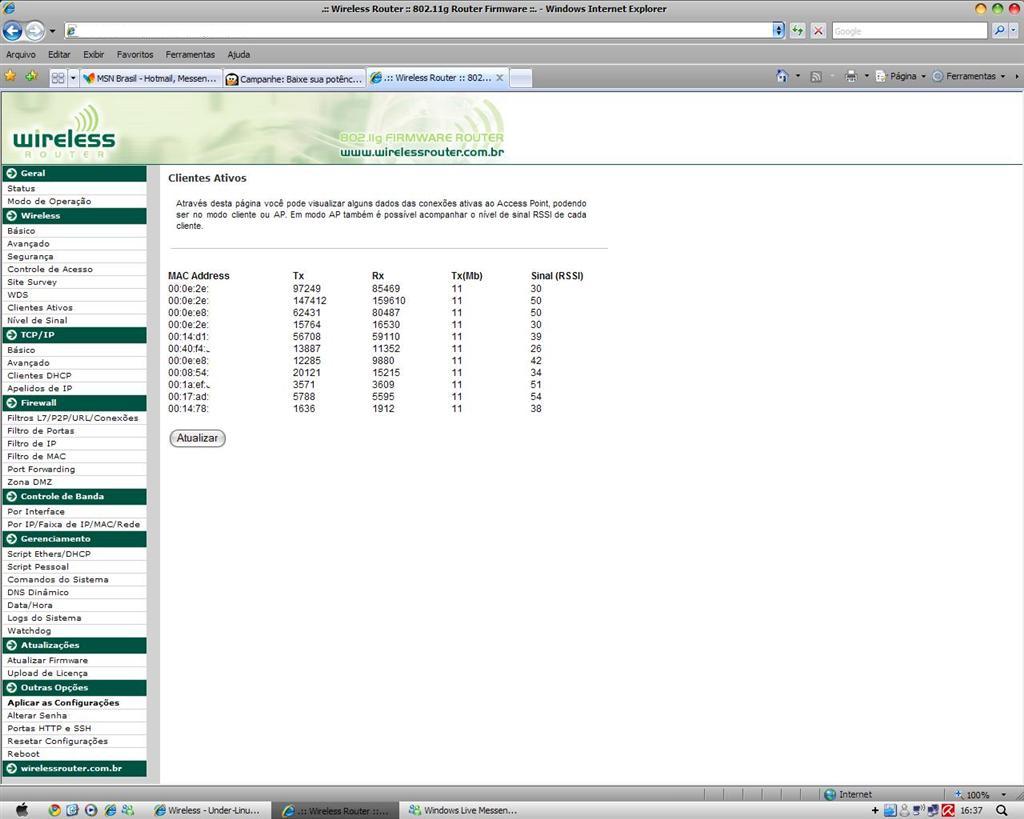Run search with the magnifier icon
The height and width of the screenshot is (819, 1024).
tap(999, 31)
